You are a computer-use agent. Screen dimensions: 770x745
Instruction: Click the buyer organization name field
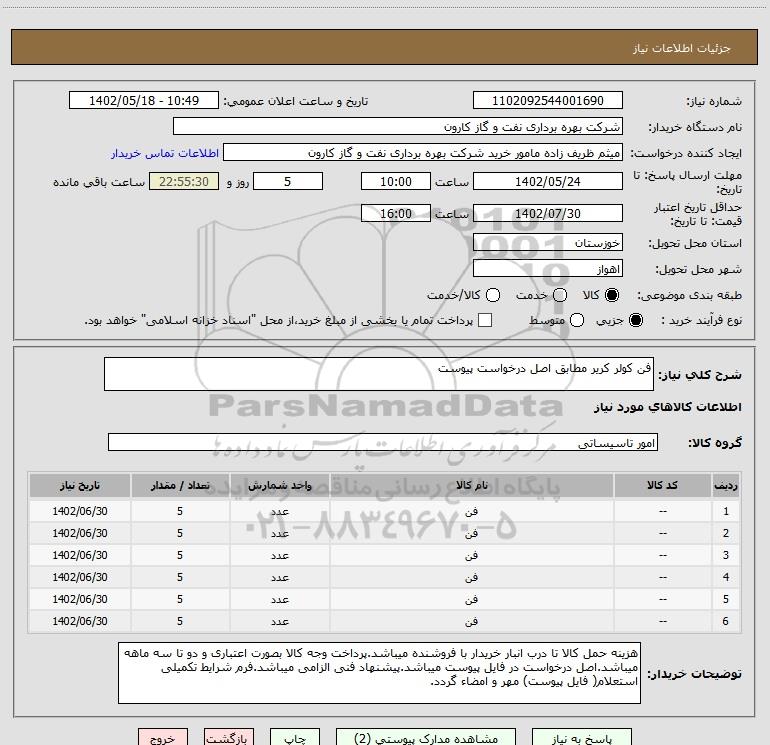coord(398,126)
